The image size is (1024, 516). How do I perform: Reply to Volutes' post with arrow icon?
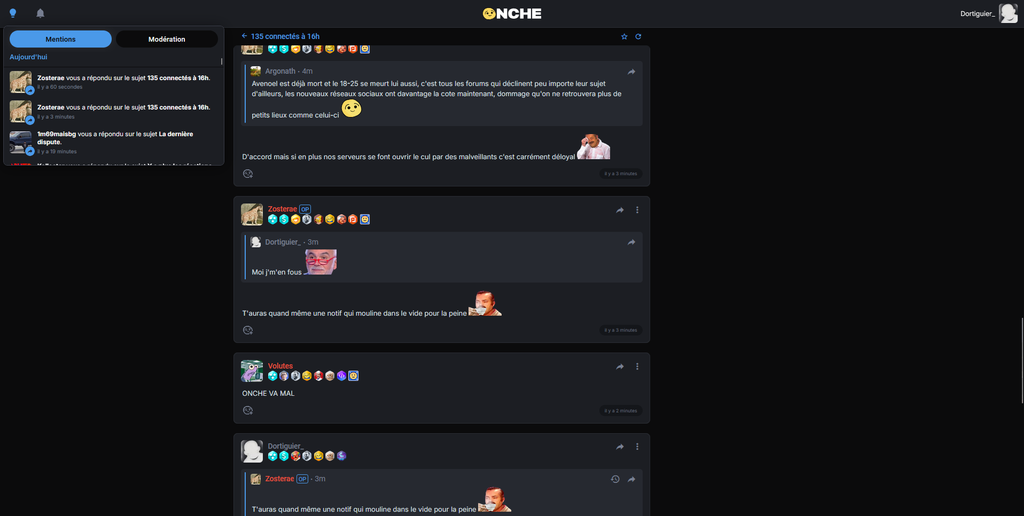coord(620,367)
